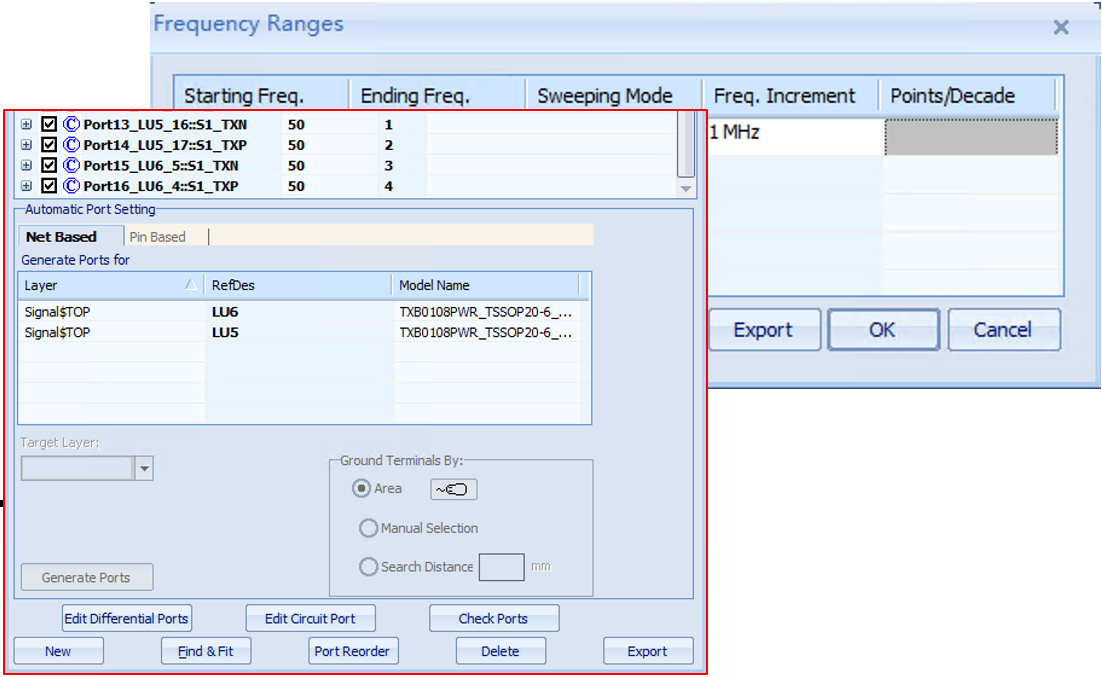Image resolution: width=1102 pixels, height=677 pixels.
Task: Click the Edit Circuit Port button
Action: coord(310,619)
